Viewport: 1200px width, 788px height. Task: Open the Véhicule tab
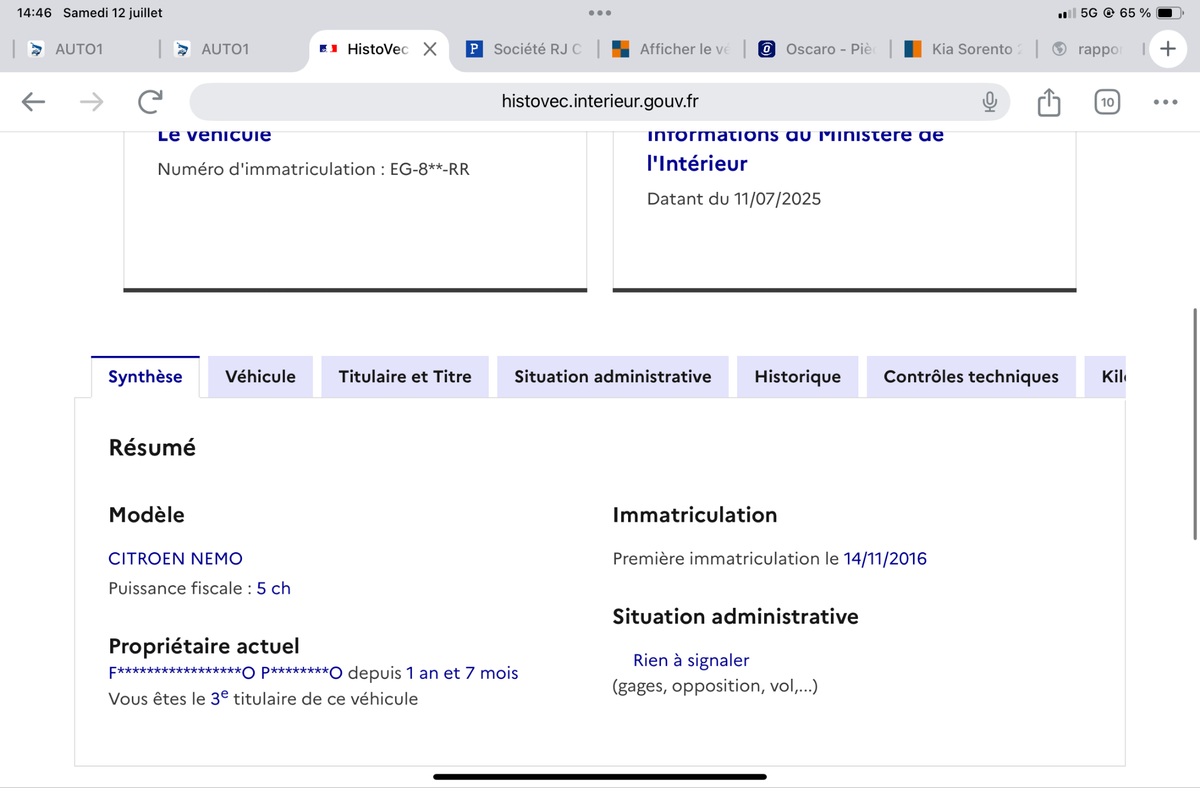[x=260, y=377]
